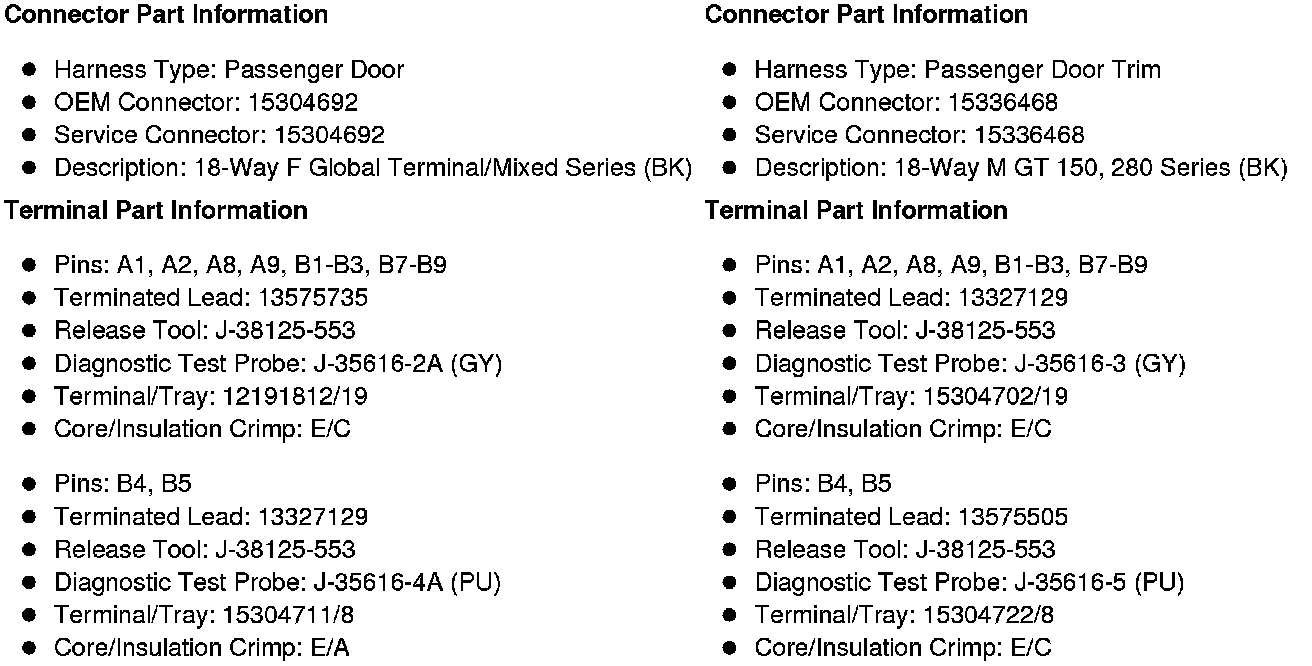
Task: Select Terminal/Tray 15304711/8 entry
Action: tap(204, 616)
